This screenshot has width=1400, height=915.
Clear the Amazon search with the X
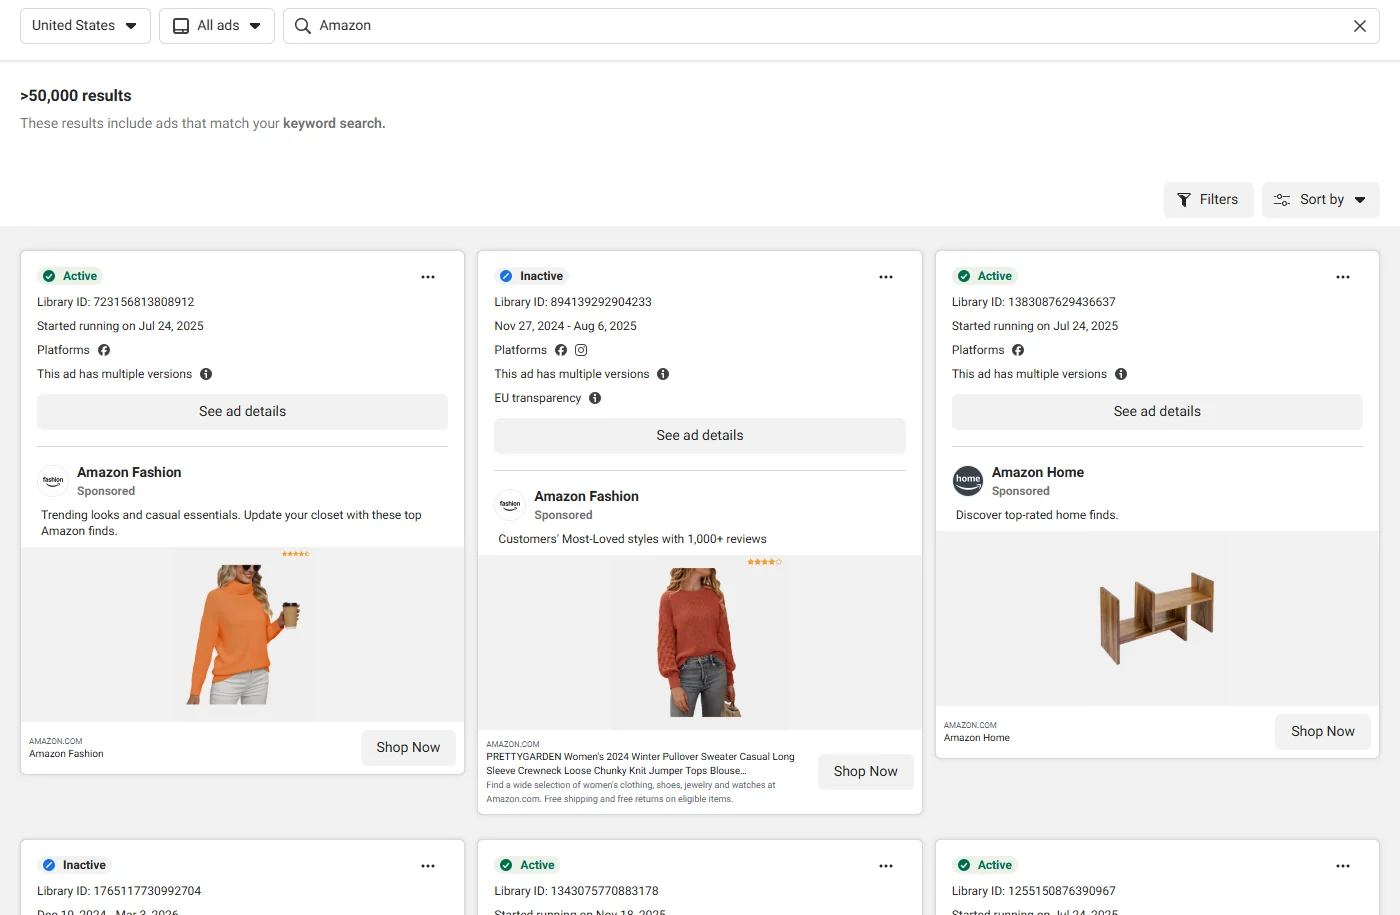[x=1360, y=26]
